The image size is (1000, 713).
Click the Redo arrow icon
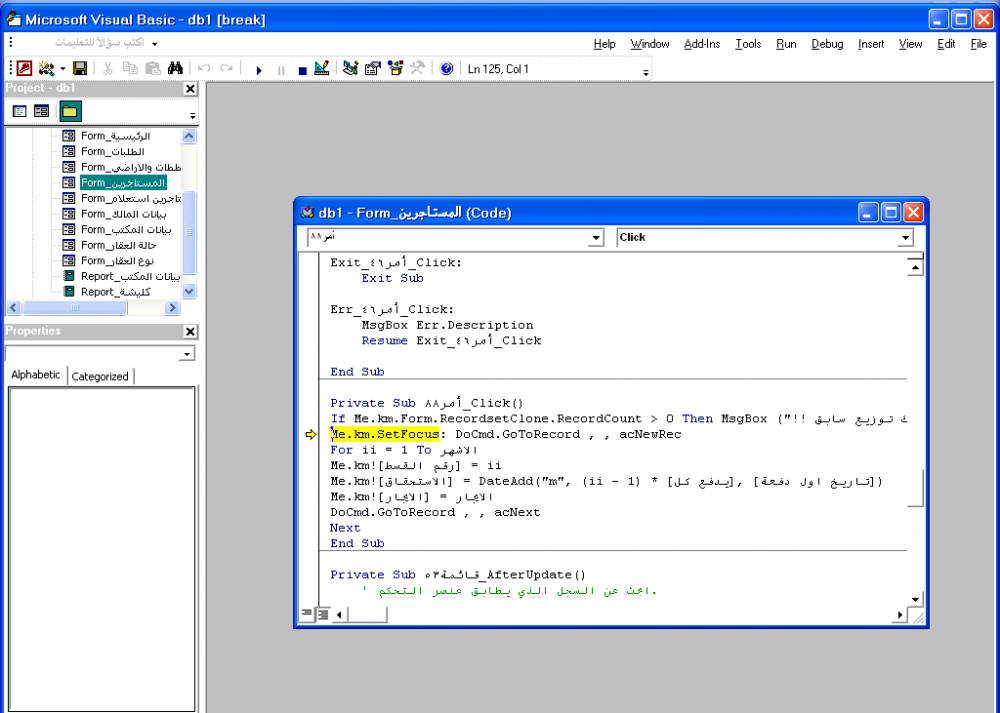click(x=226, y=68)
